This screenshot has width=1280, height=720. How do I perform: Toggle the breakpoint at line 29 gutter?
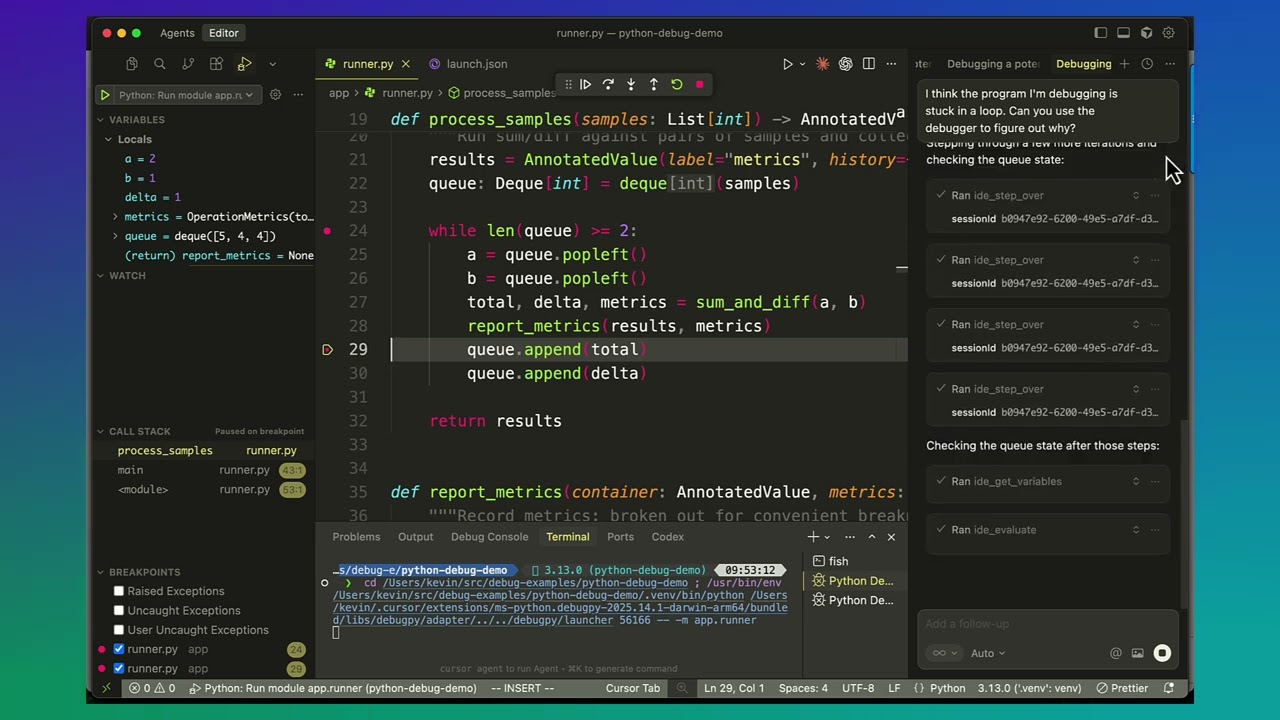click(x=327, y=350)
